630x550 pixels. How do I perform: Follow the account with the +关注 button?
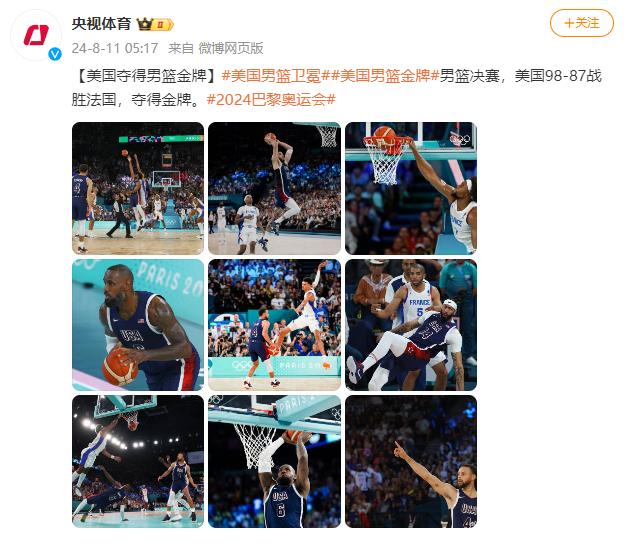point(581,23)
